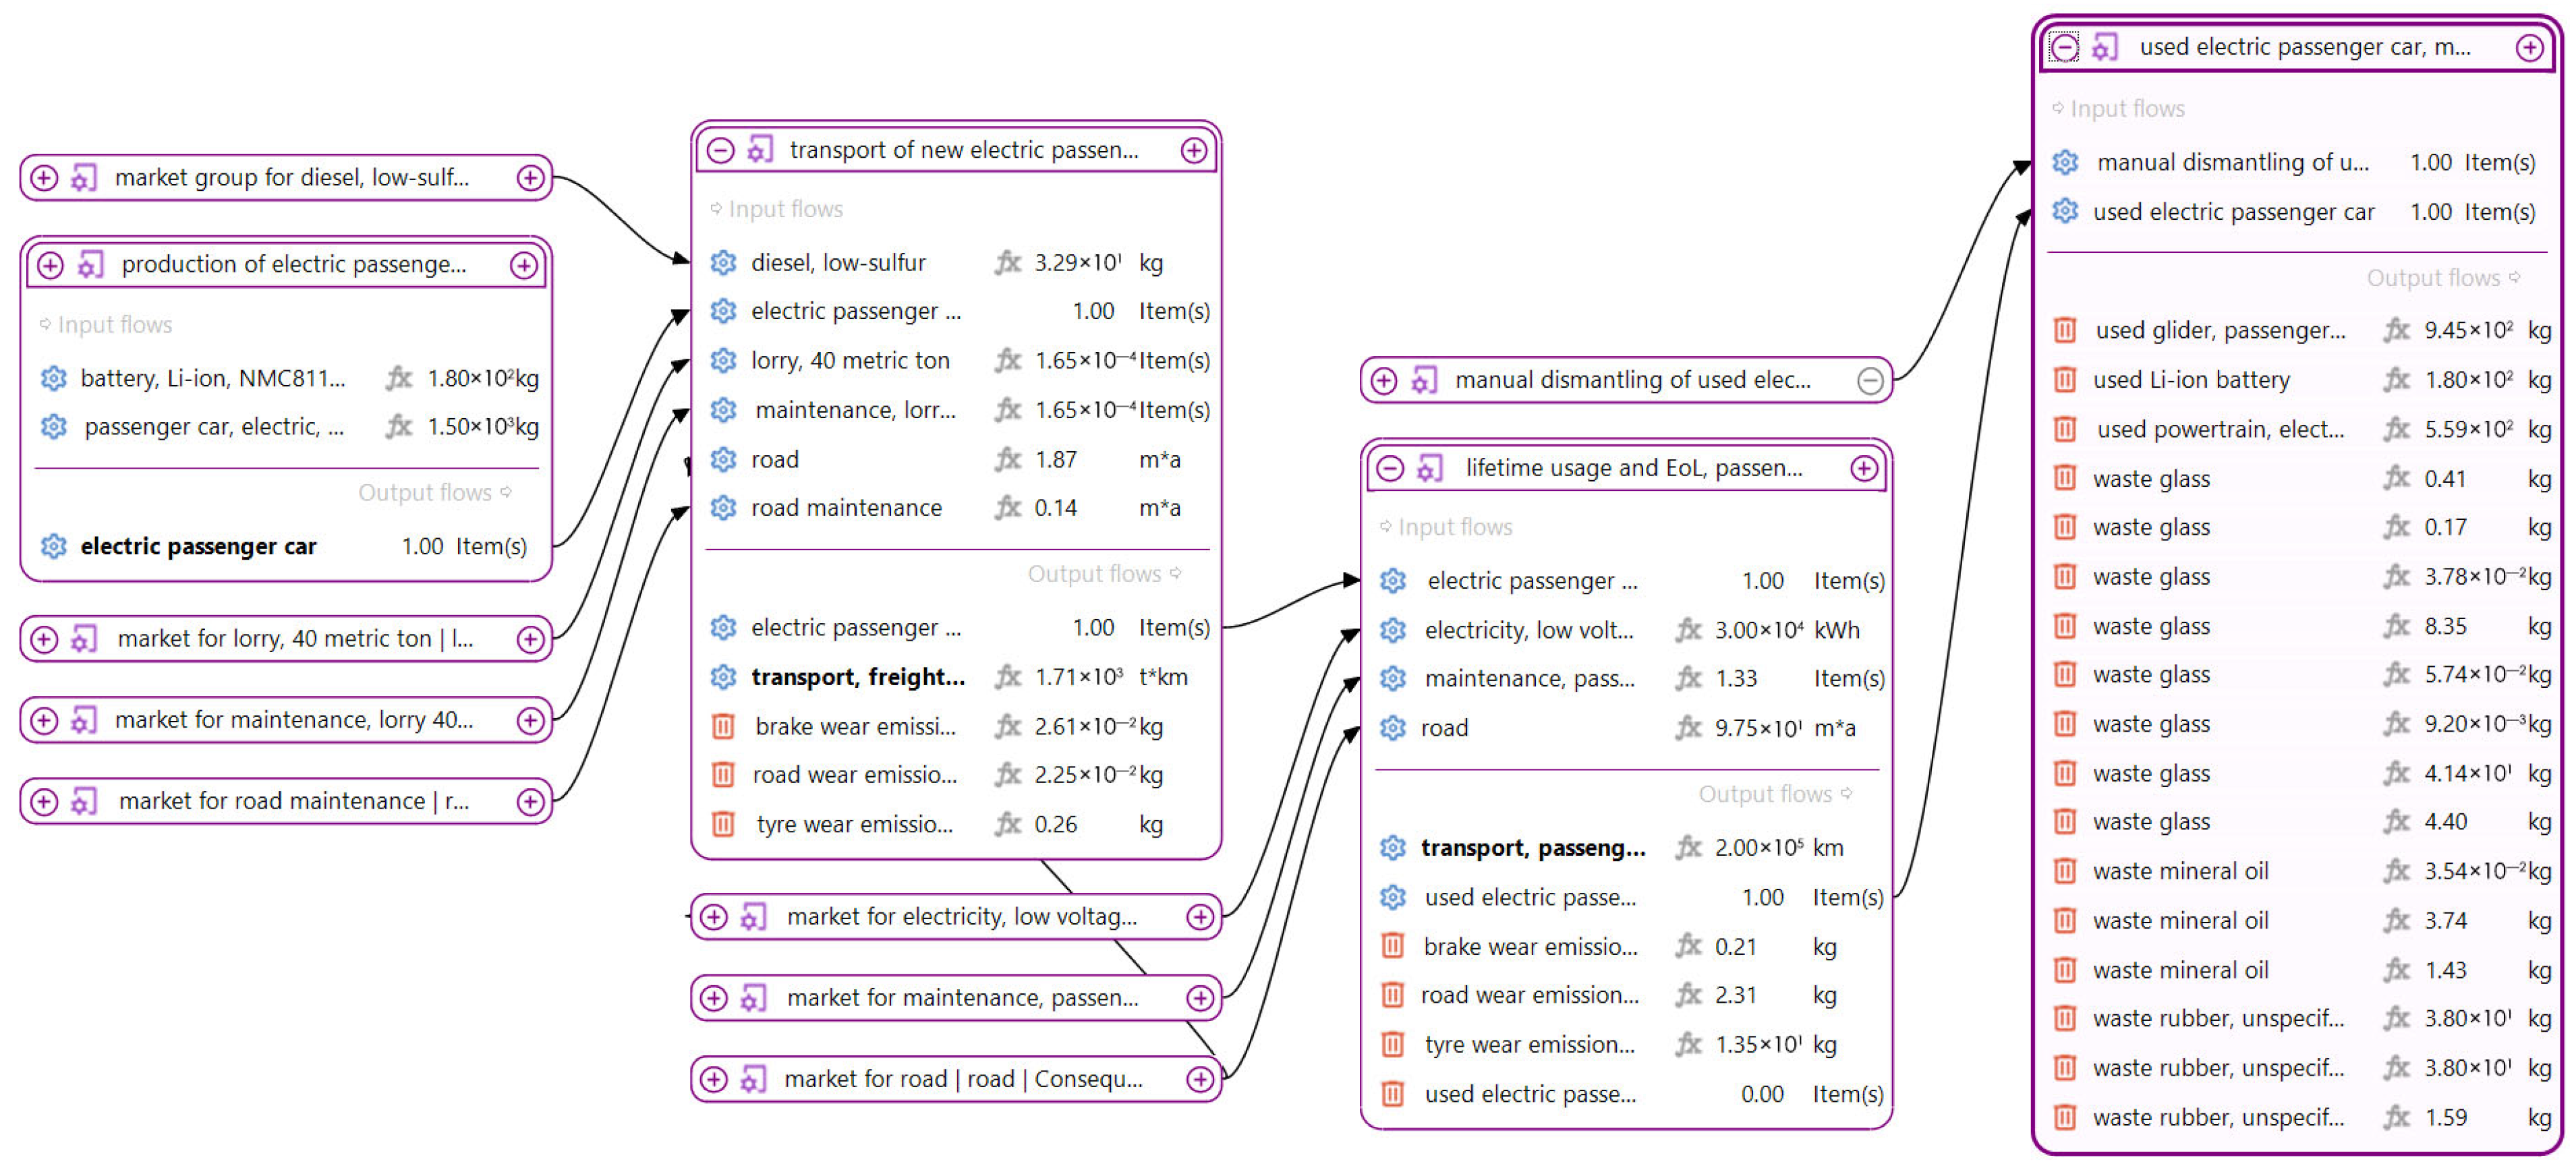
Task: Click fx formula icon on diesel, low-sulfur row
Action: (1007, 263)
